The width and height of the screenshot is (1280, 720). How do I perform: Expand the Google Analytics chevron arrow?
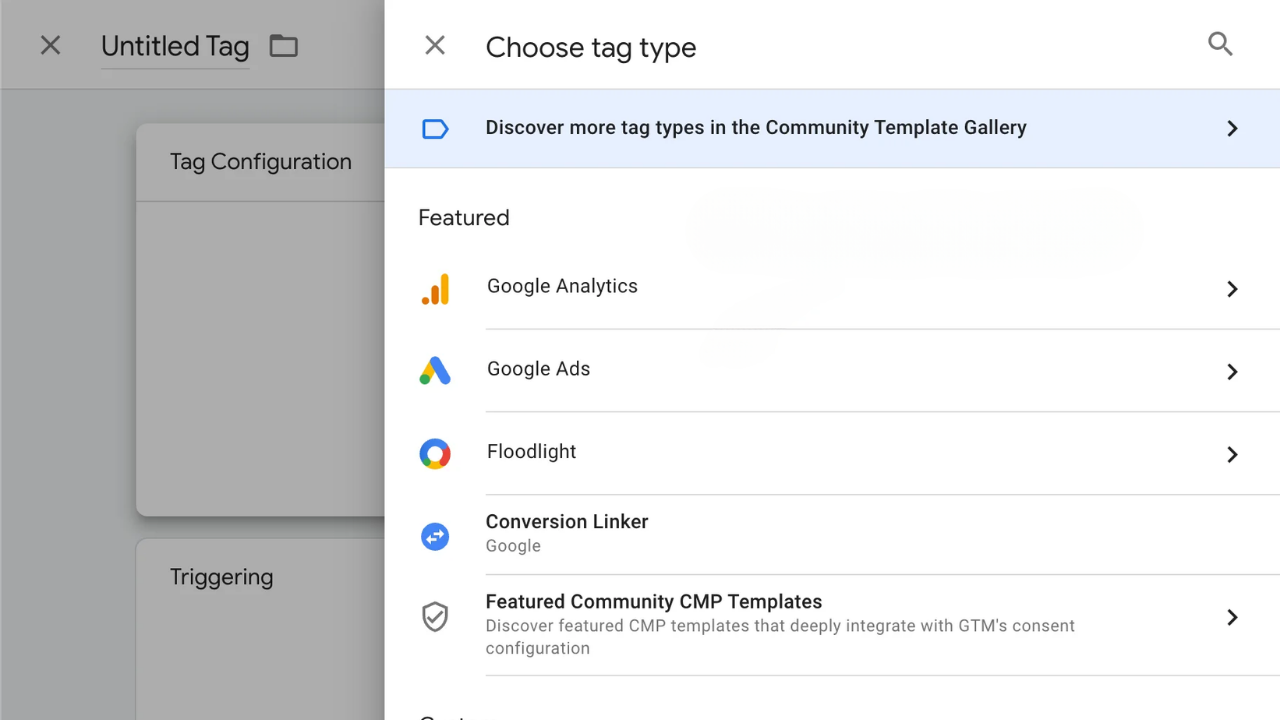(x=1232, y=289)
